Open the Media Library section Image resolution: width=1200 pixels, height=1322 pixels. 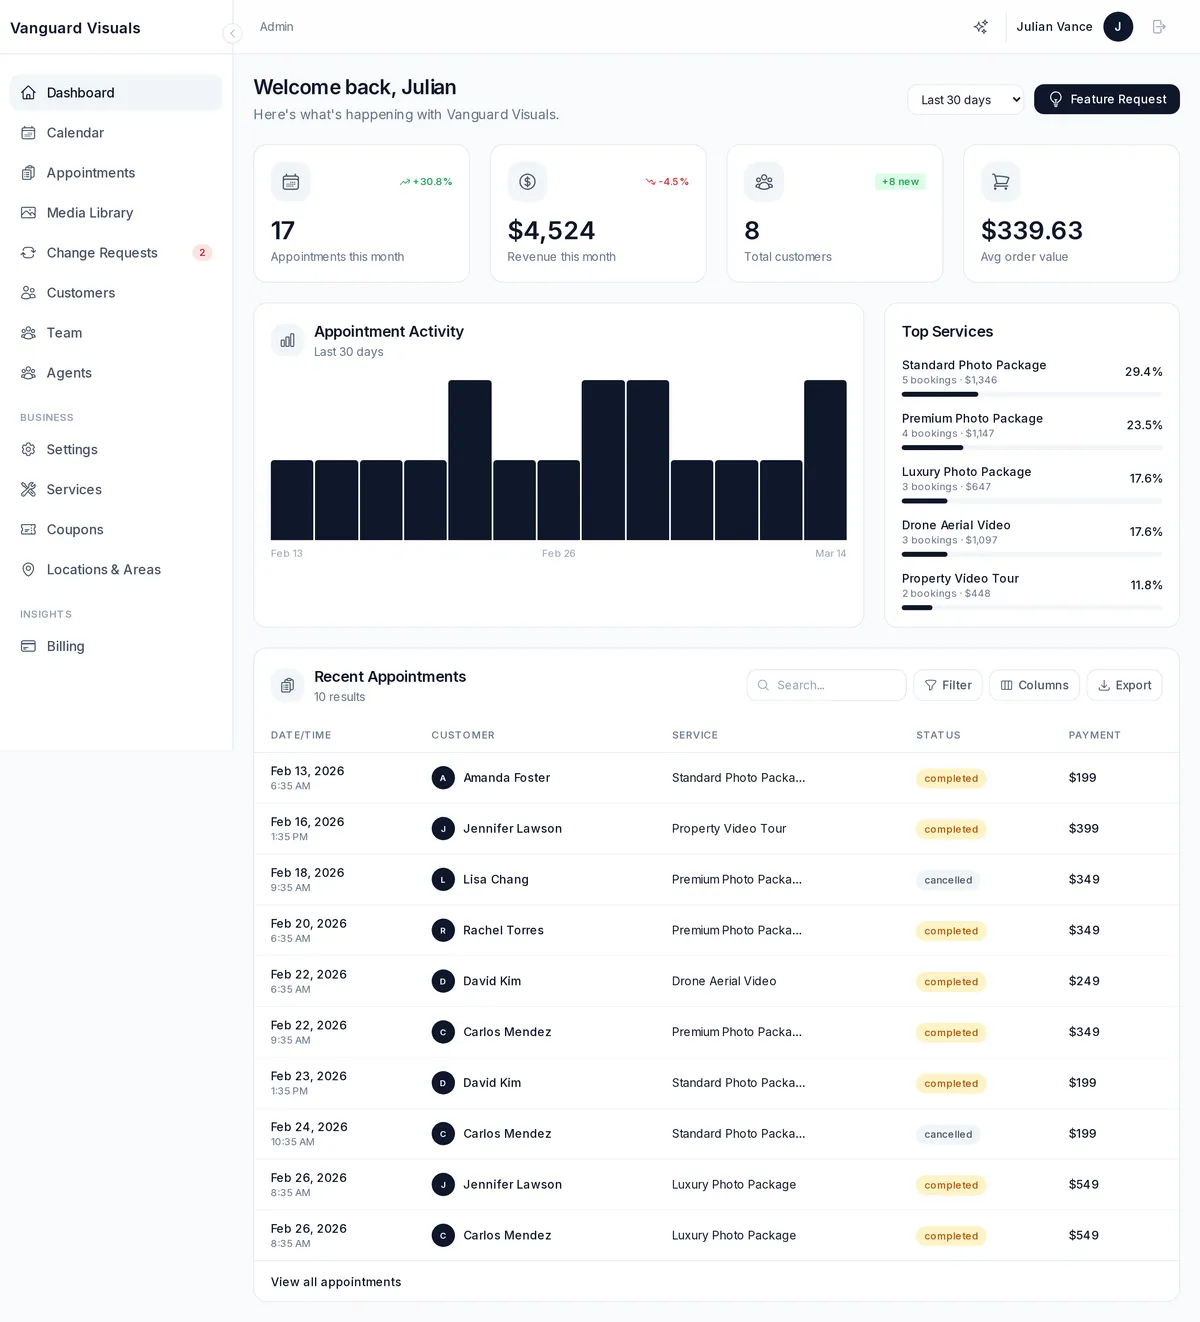tap(89, 213)
